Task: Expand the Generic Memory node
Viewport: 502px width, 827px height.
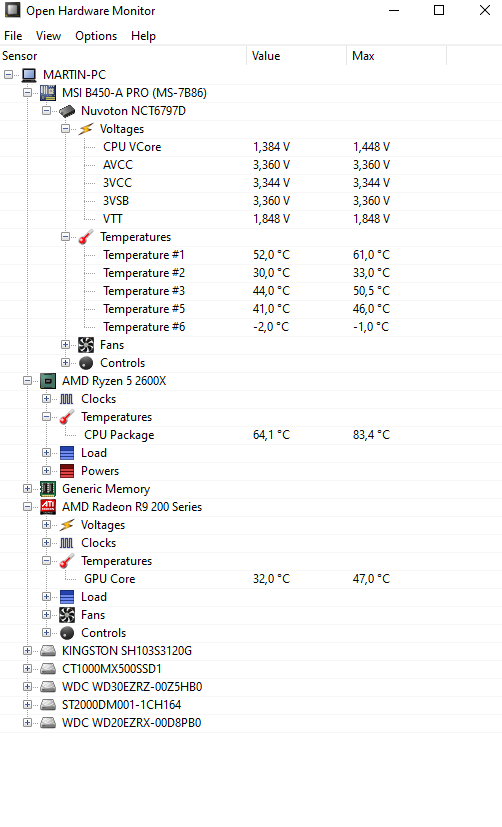Action: pos(27,489)
